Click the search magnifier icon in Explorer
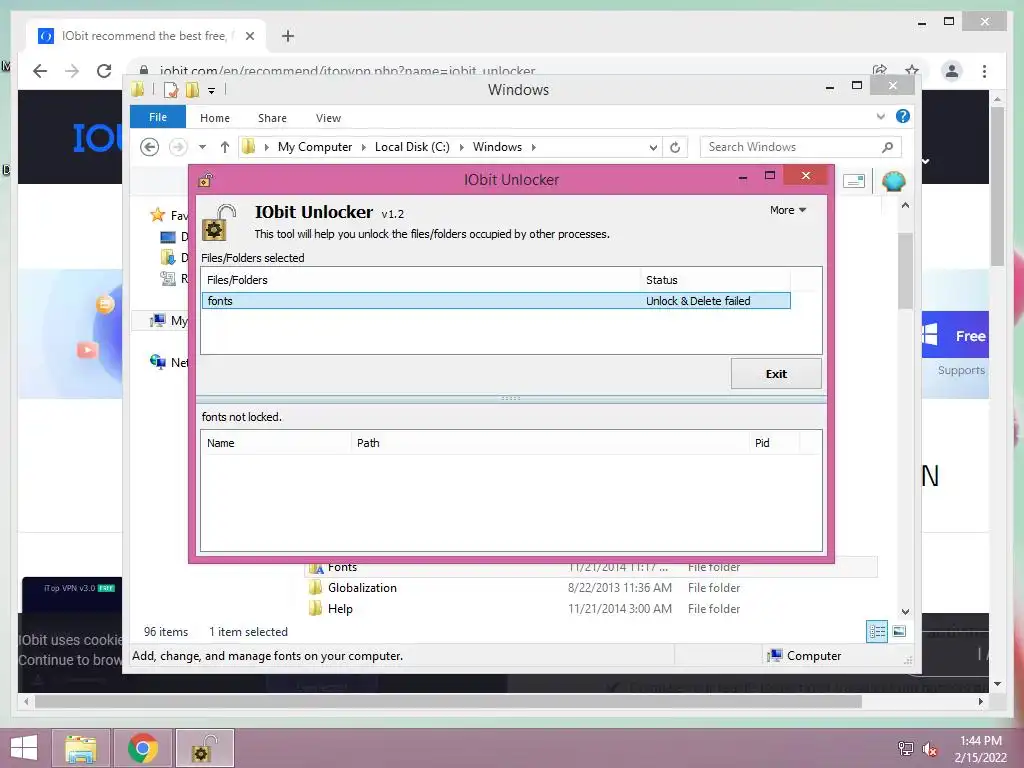This screenshot has width=1024, height=768. click(x=888, y=147)
